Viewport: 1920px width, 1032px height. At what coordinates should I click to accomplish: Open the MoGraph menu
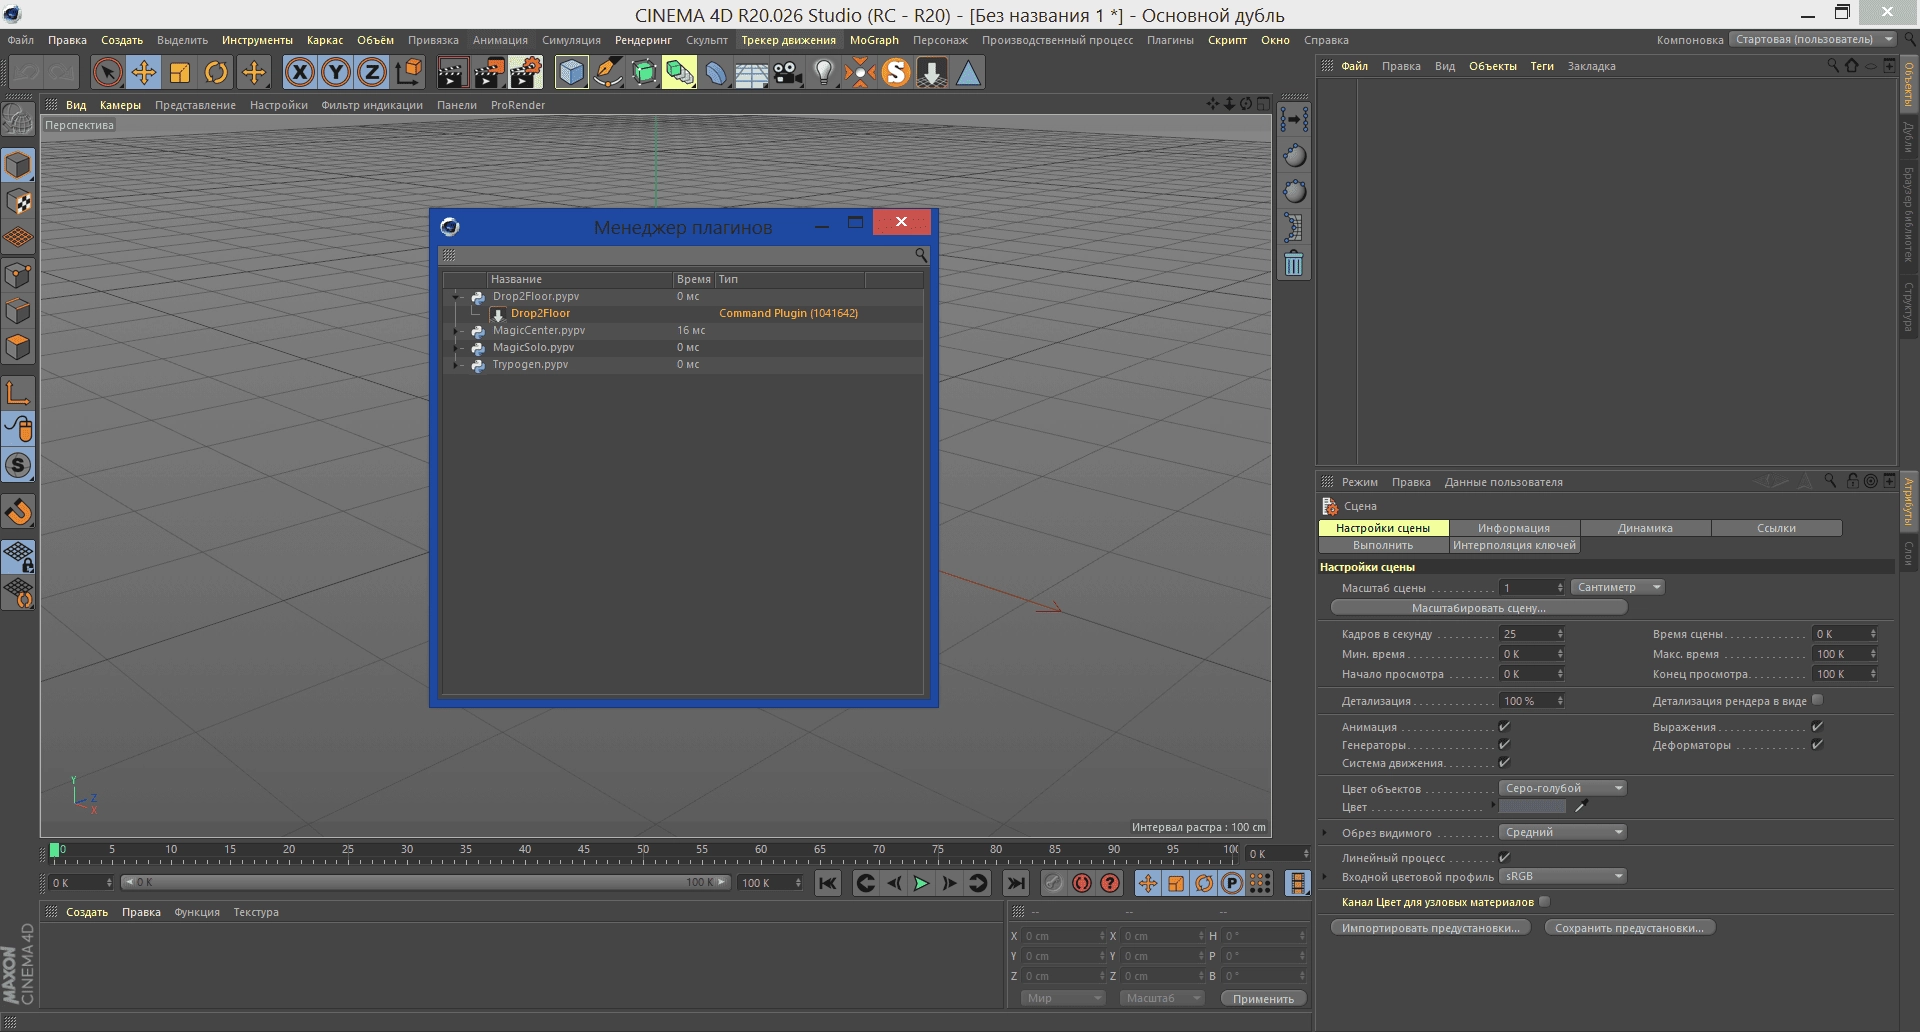pos(874,40)
